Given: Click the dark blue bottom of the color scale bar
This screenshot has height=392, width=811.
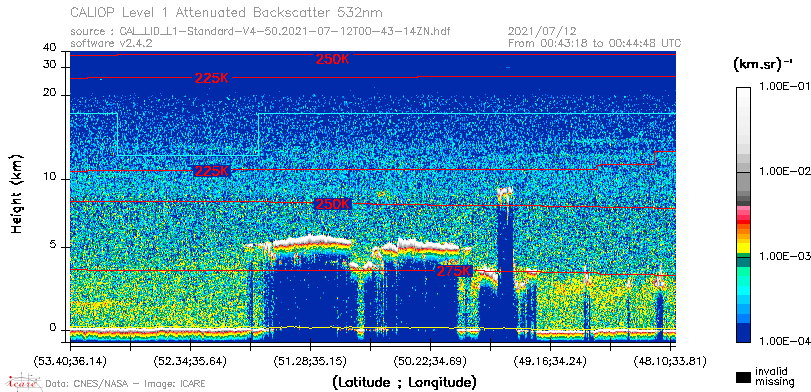Looking at the screenshot, I should 744,334.
